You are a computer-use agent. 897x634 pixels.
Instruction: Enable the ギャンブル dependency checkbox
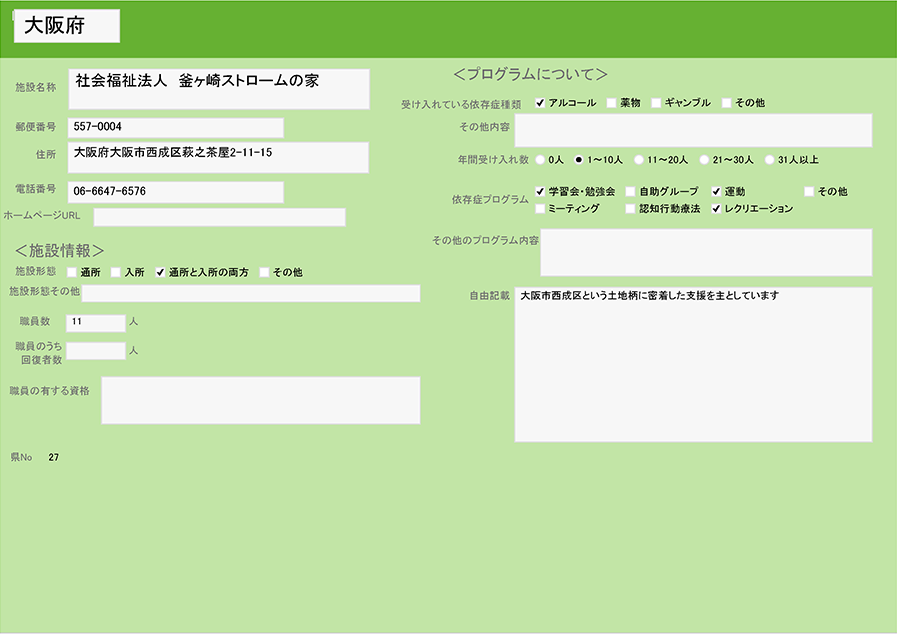coord(656,103)
